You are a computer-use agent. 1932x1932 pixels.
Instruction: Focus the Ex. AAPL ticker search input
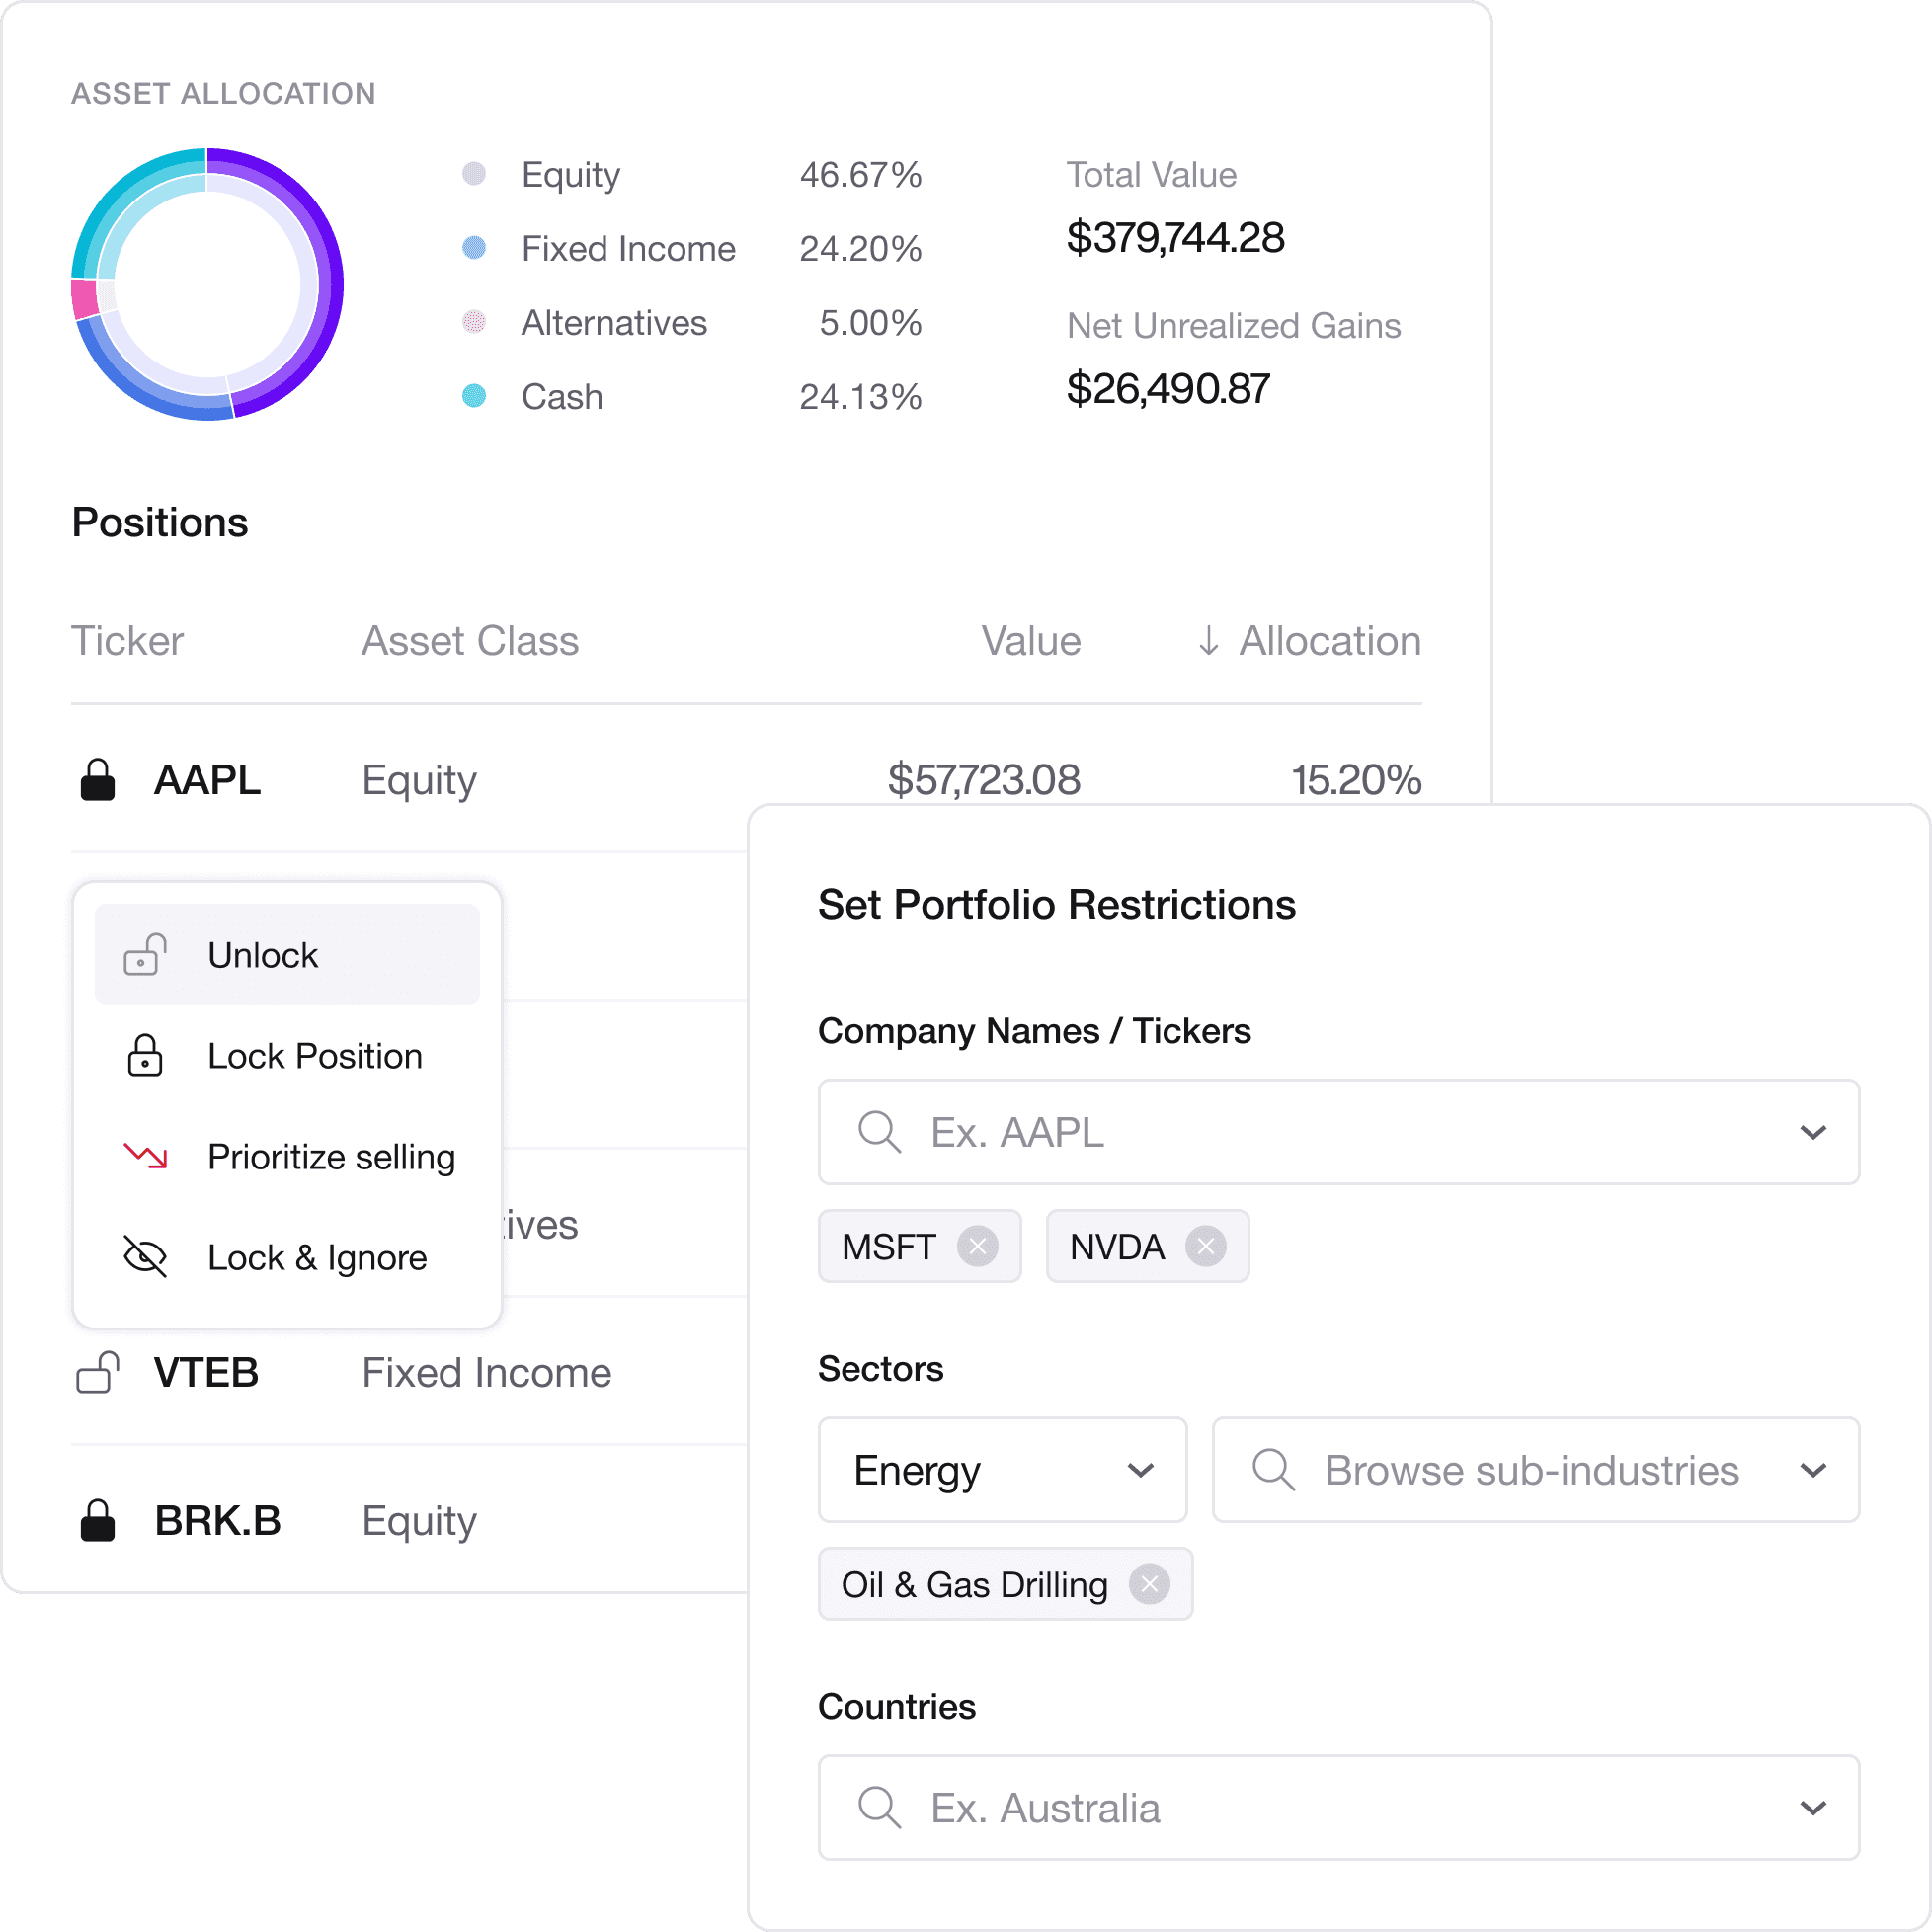(x=1339, y=1132)
